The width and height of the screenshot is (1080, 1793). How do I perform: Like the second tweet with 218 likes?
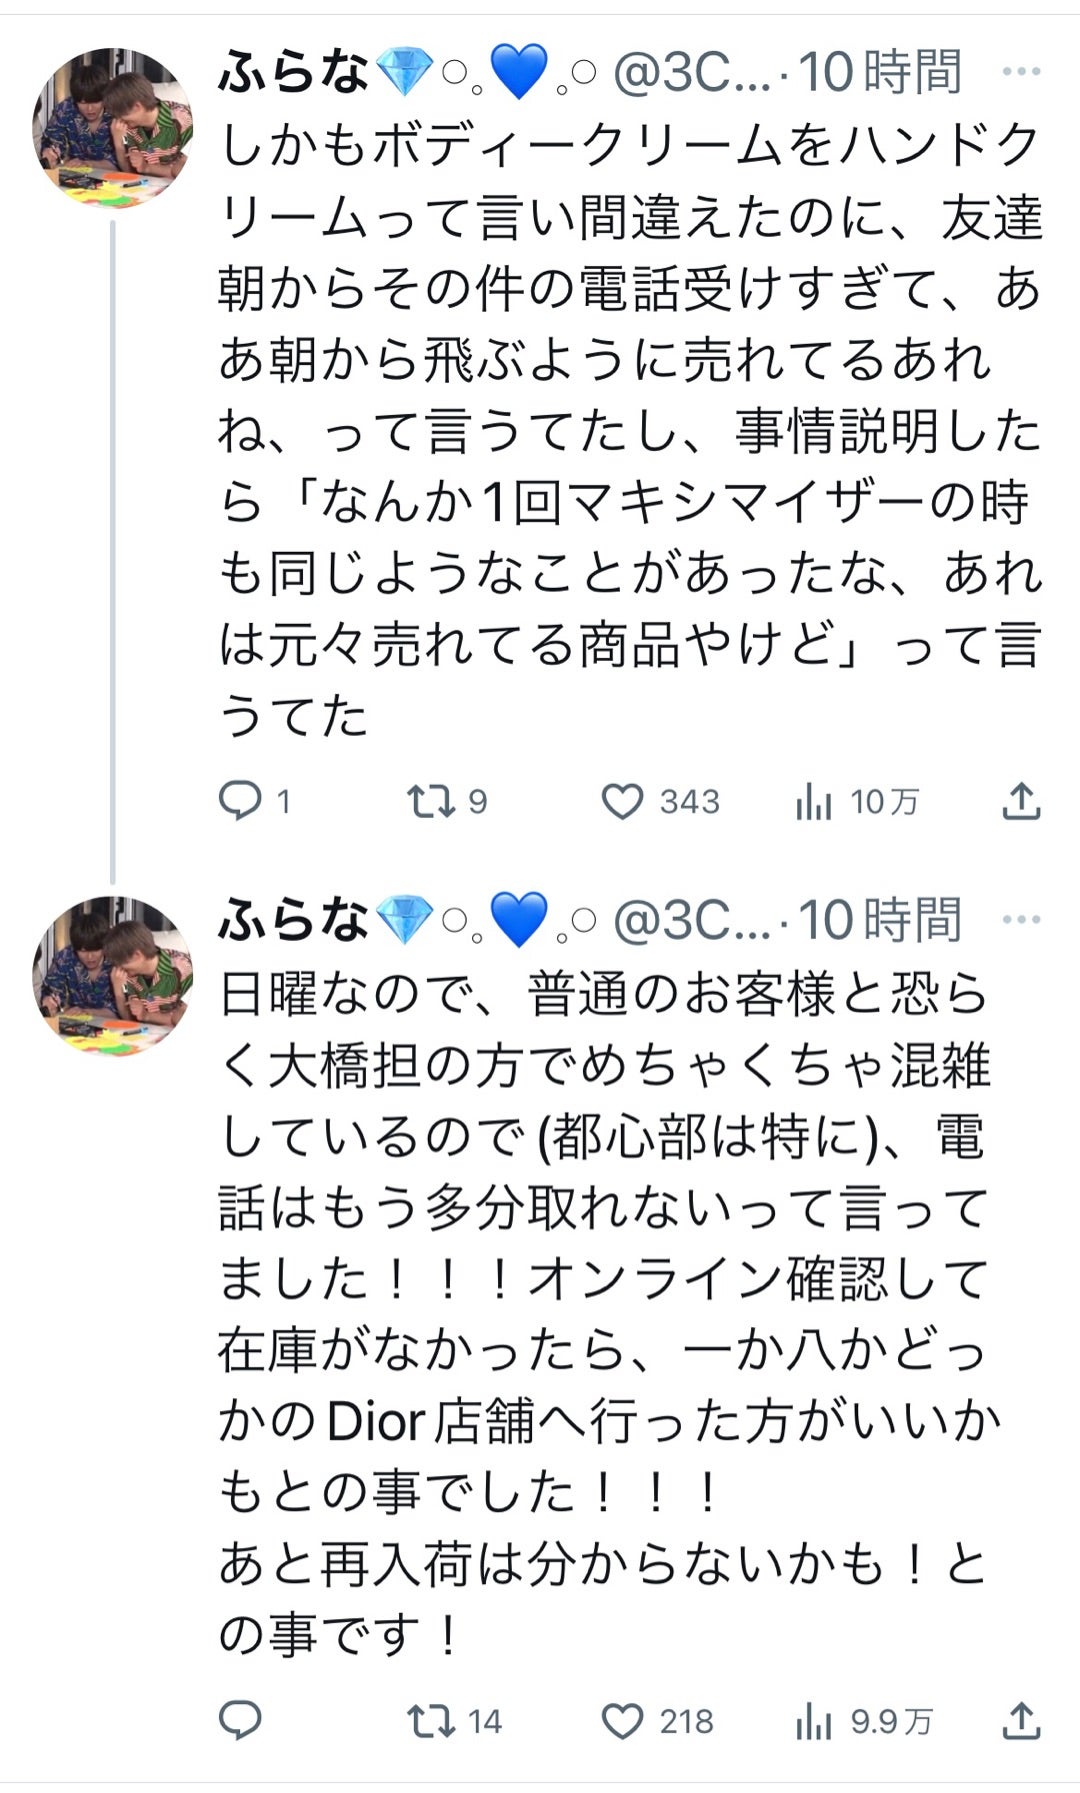point(622,1721)
